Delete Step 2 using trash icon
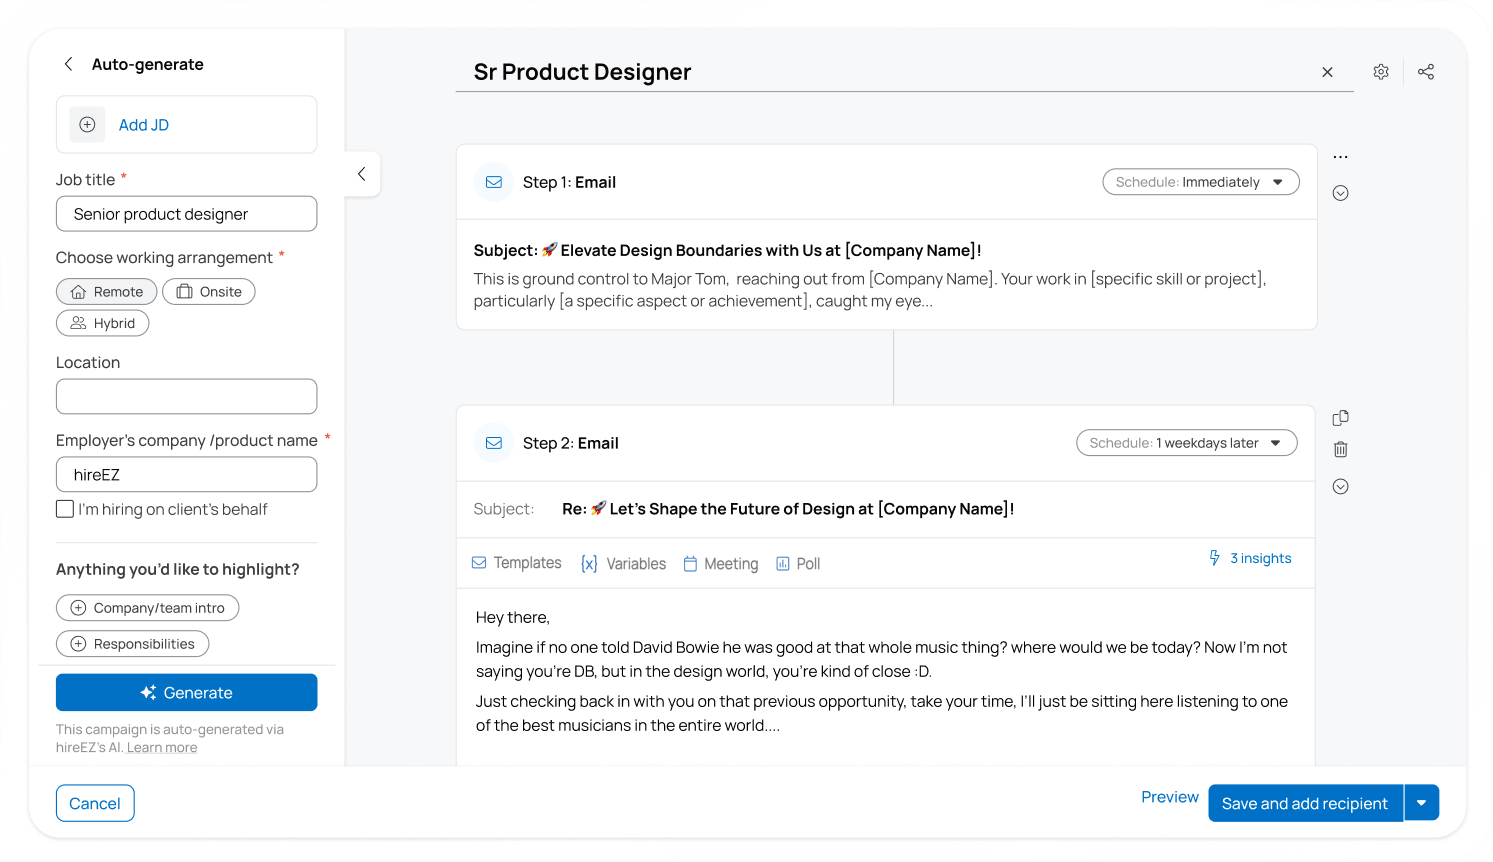The image size is (1493, 862). [x=1341, y=450]
